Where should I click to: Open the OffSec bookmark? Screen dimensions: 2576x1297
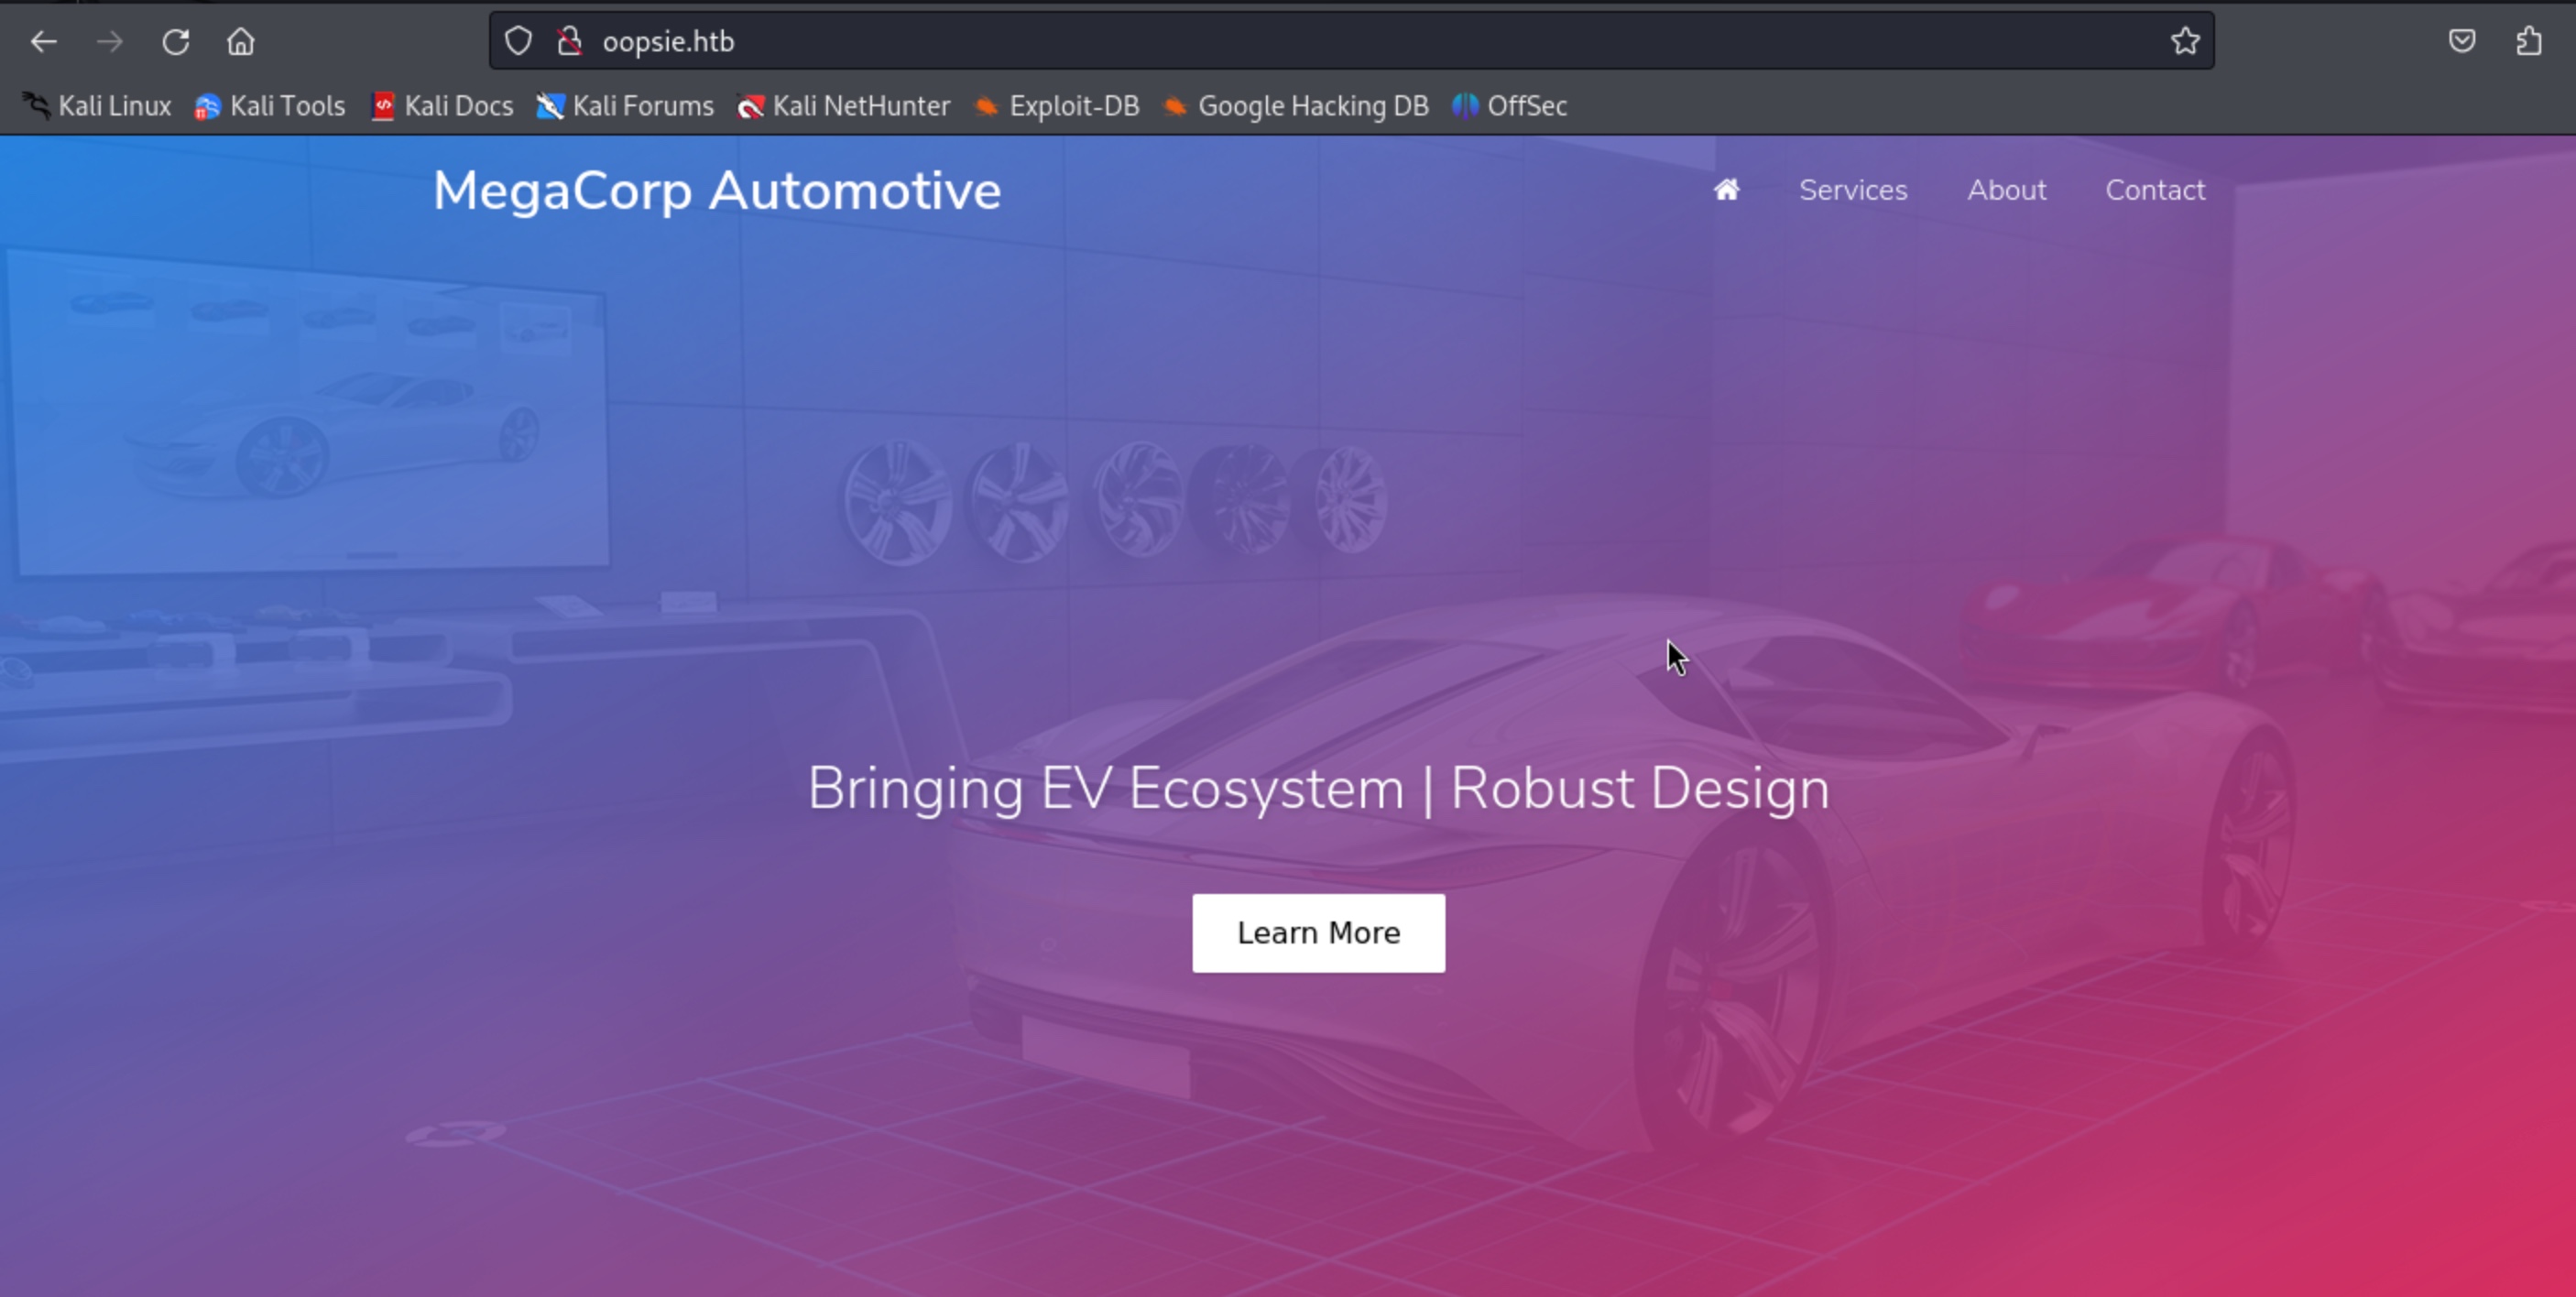point(1510,106)
